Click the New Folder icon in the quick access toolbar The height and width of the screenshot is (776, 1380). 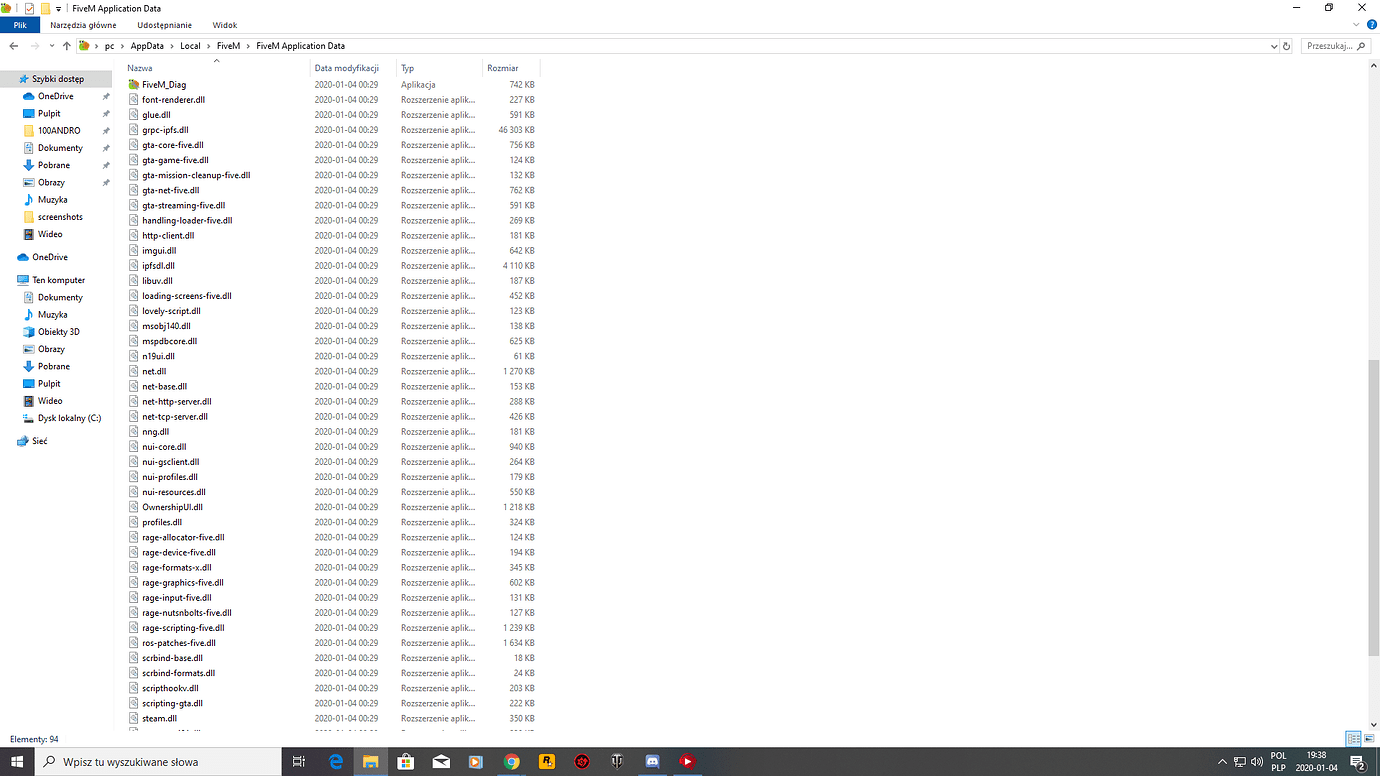pos(45,8)
